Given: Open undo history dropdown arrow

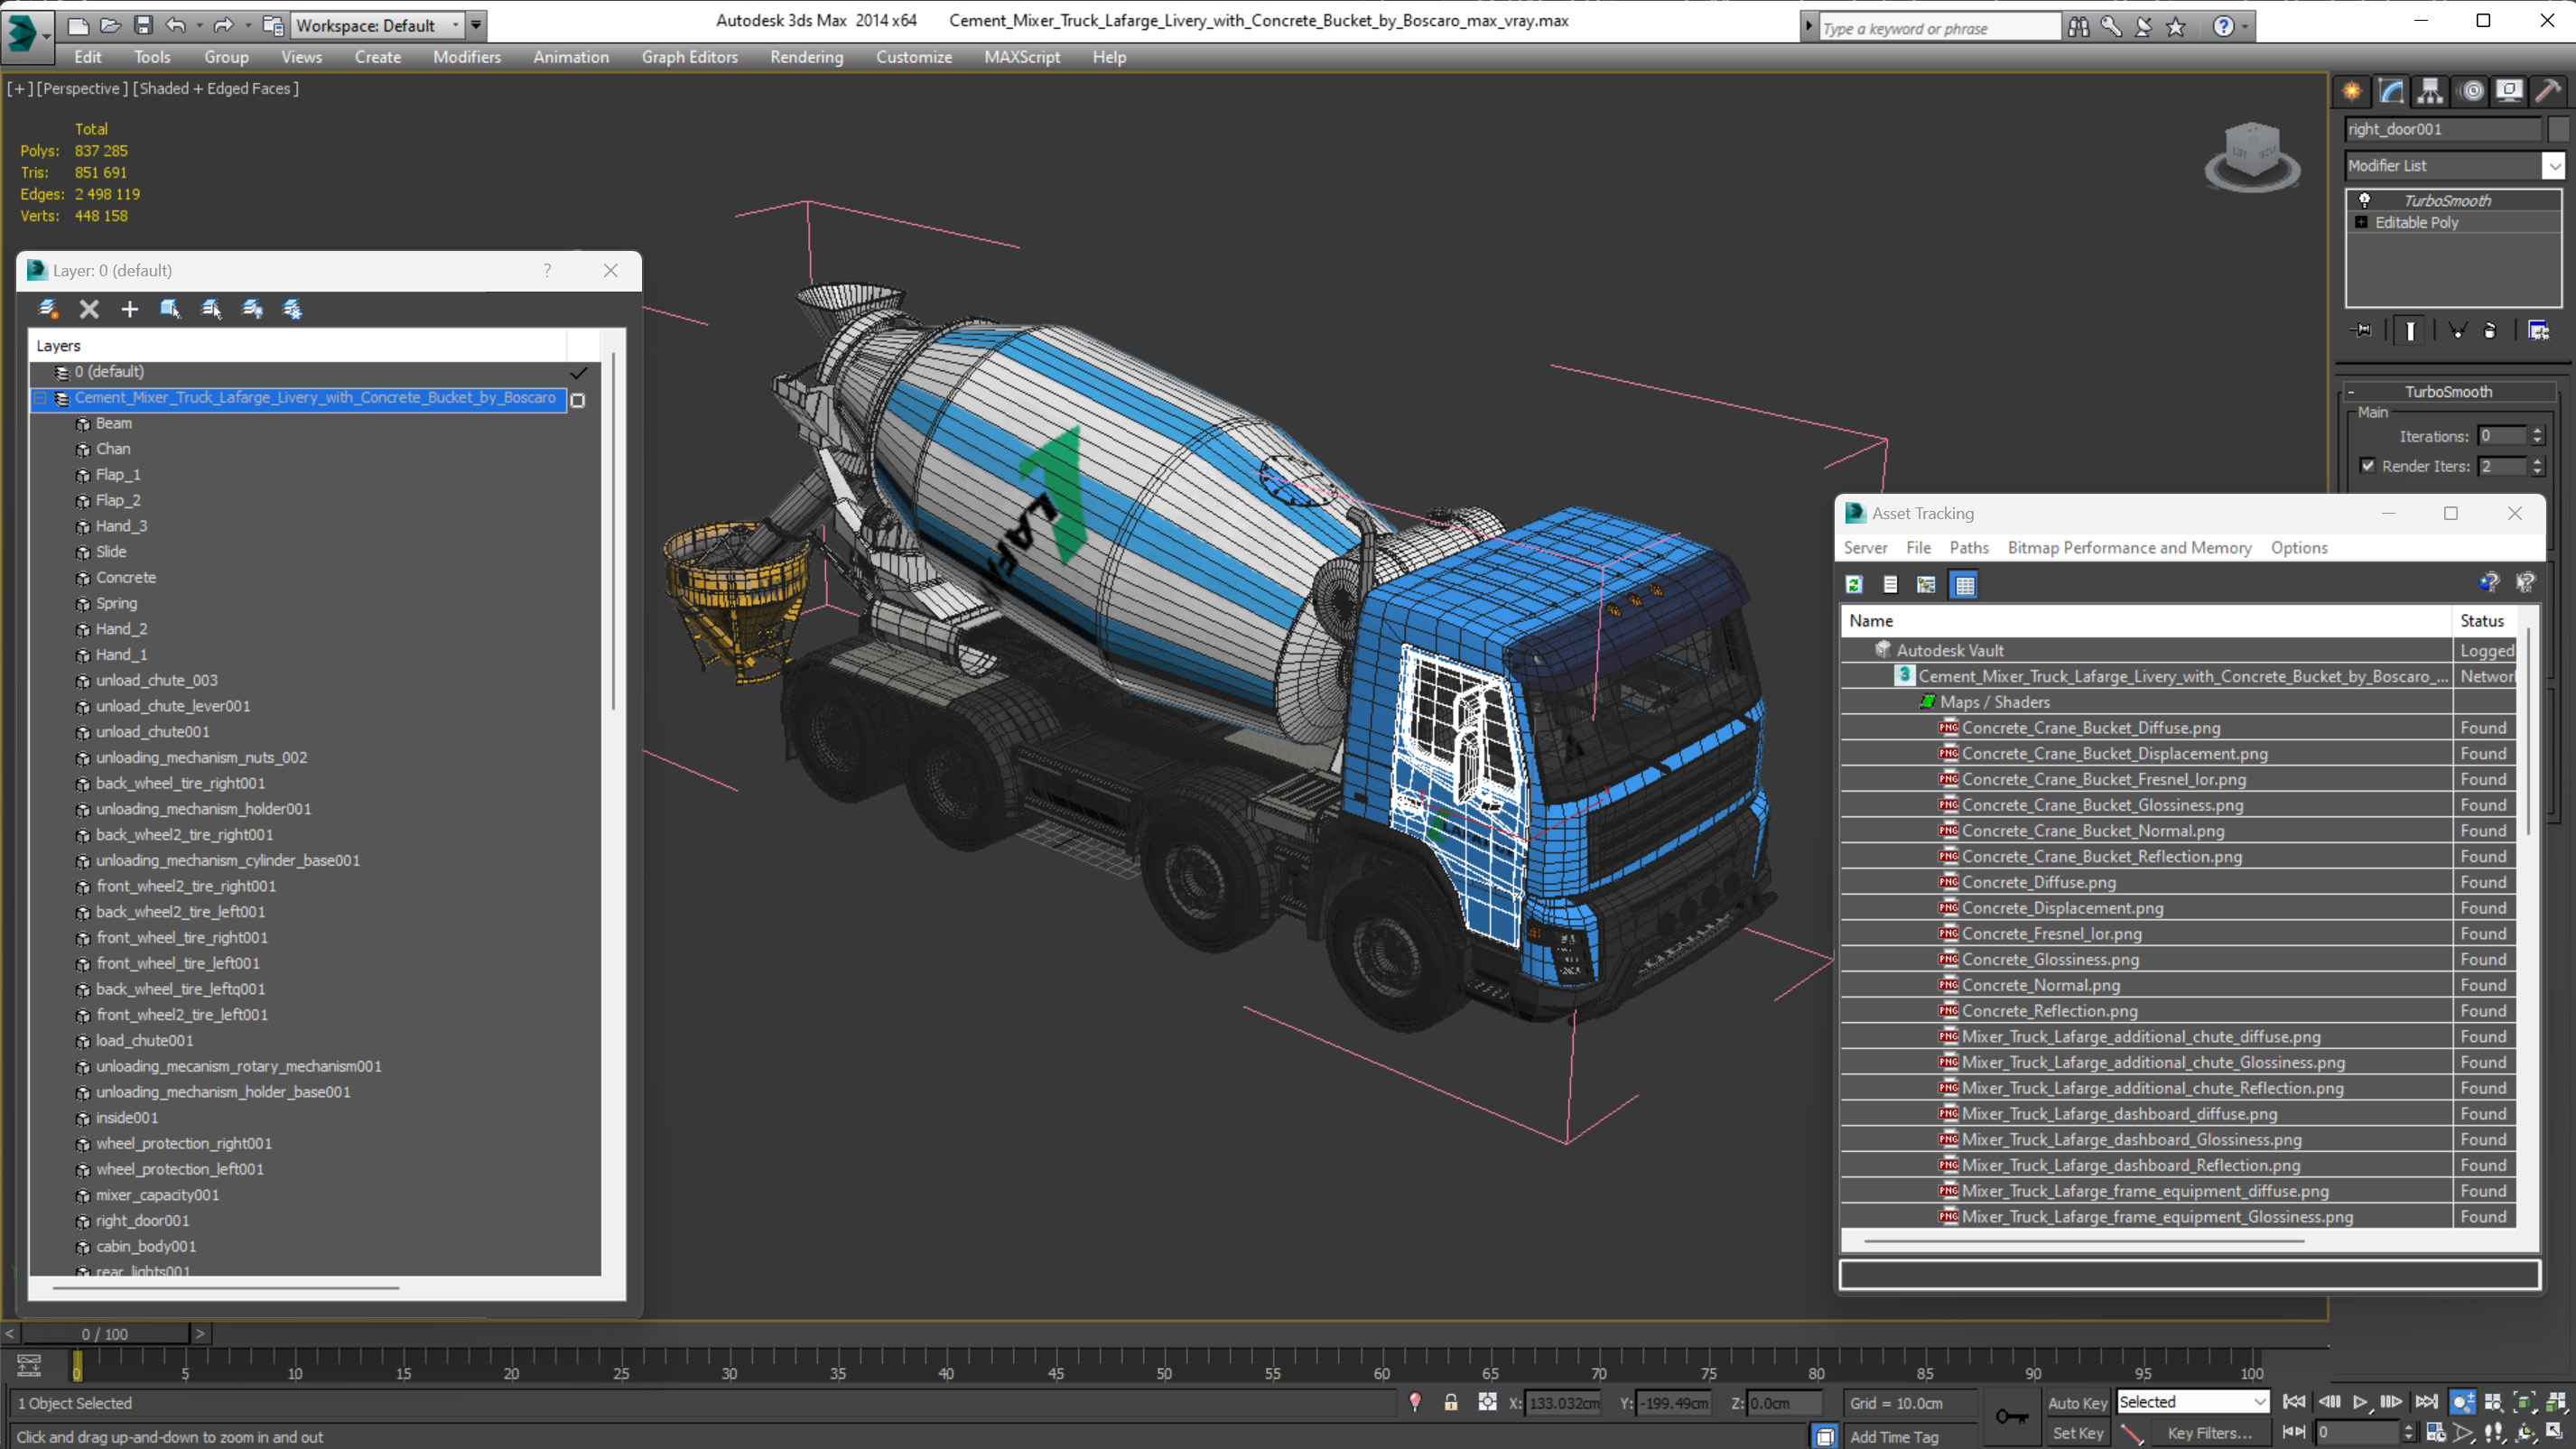Looking at the screenshot, I should click(199, 25).
